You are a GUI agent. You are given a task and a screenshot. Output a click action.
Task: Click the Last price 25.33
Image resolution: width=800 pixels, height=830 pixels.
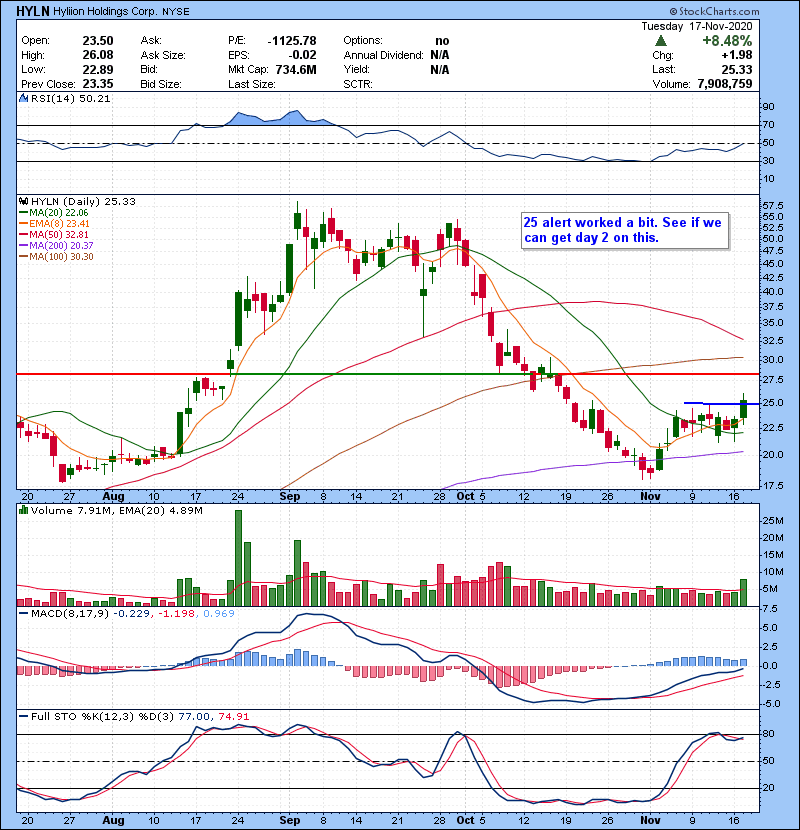coord(736,69)
